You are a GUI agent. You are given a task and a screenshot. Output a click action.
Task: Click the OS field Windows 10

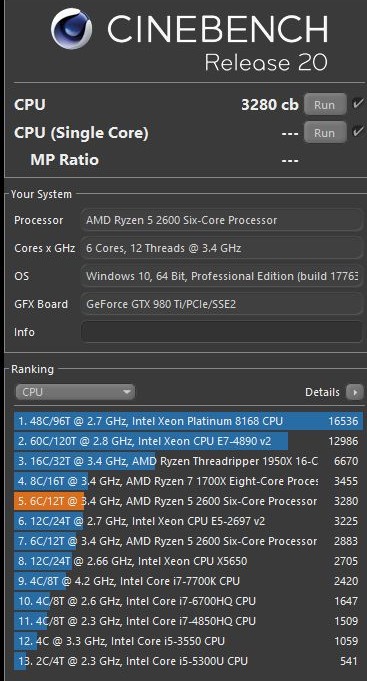[222, 276]
